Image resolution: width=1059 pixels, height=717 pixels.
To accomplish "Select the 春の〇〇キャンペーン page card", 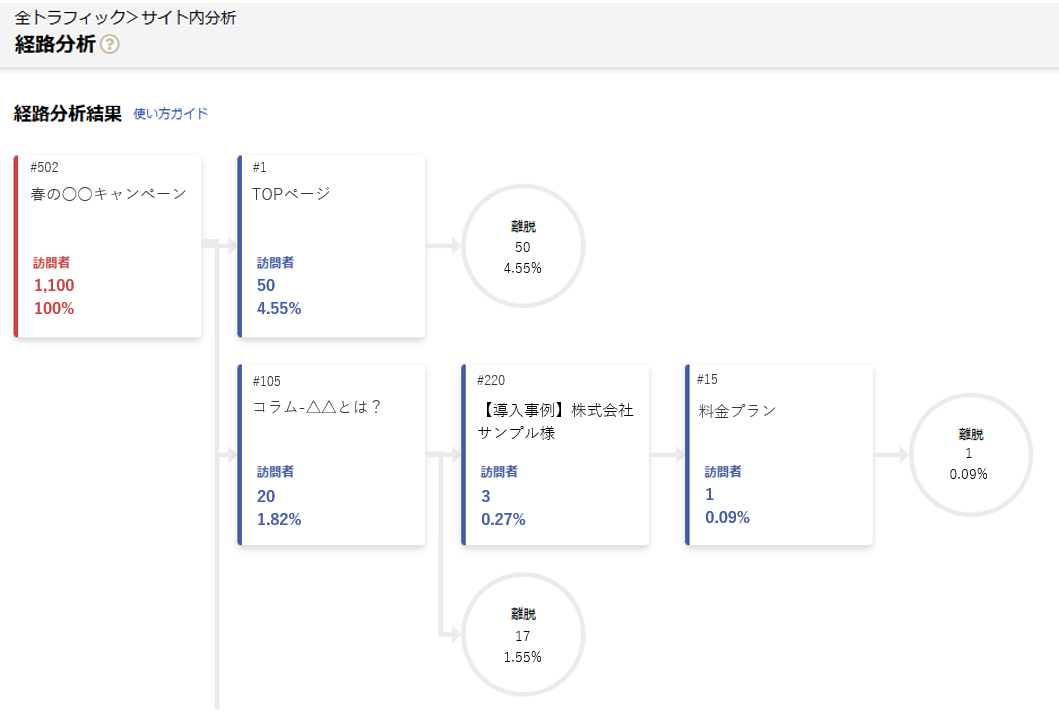I will pos(108,246).
